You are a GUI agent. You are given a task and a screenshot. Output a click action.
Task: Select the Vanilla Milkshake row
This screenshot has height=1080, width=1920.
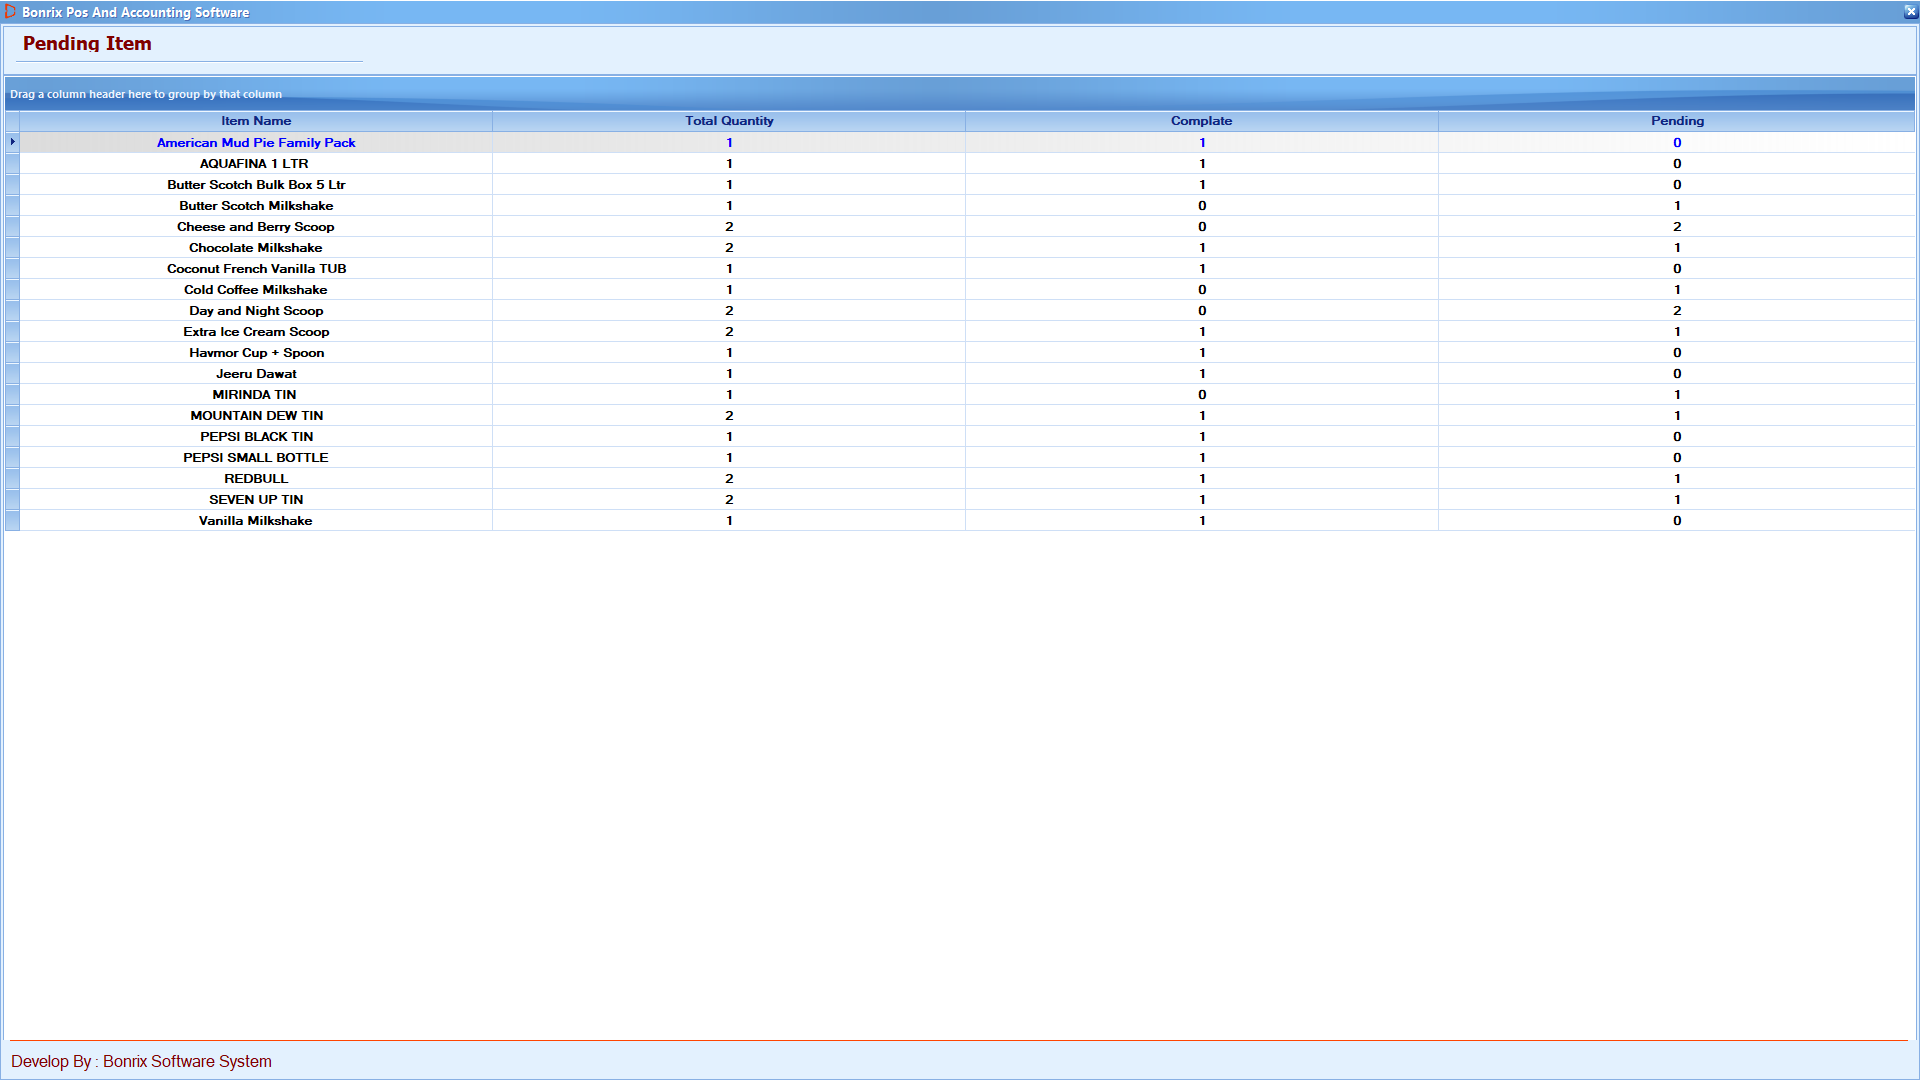pos(256,521)
